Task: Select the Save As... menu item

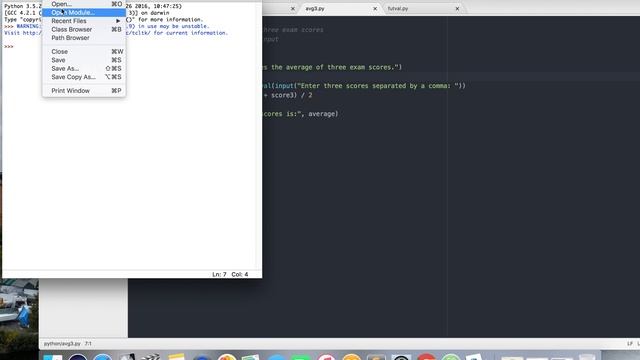Action: pos(84,69)
